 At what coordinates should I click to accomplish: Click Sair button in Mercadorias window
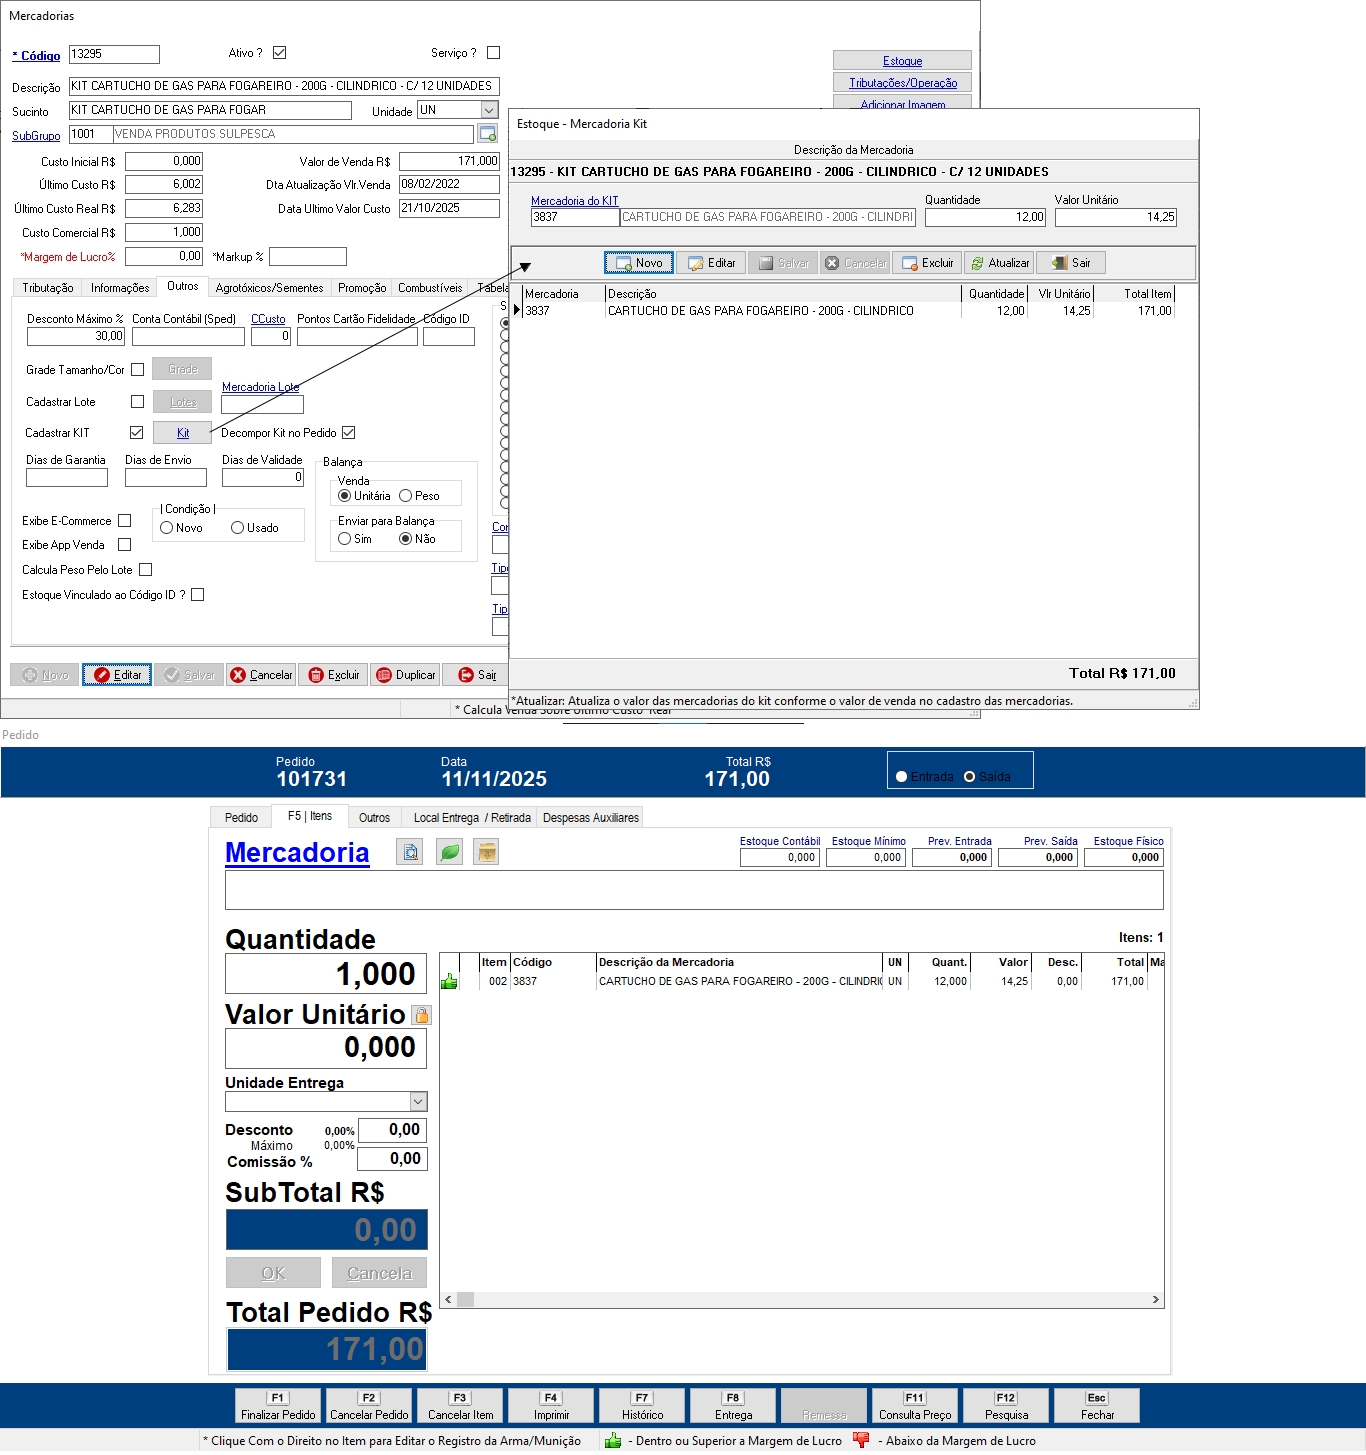click(x=477, y=675)
